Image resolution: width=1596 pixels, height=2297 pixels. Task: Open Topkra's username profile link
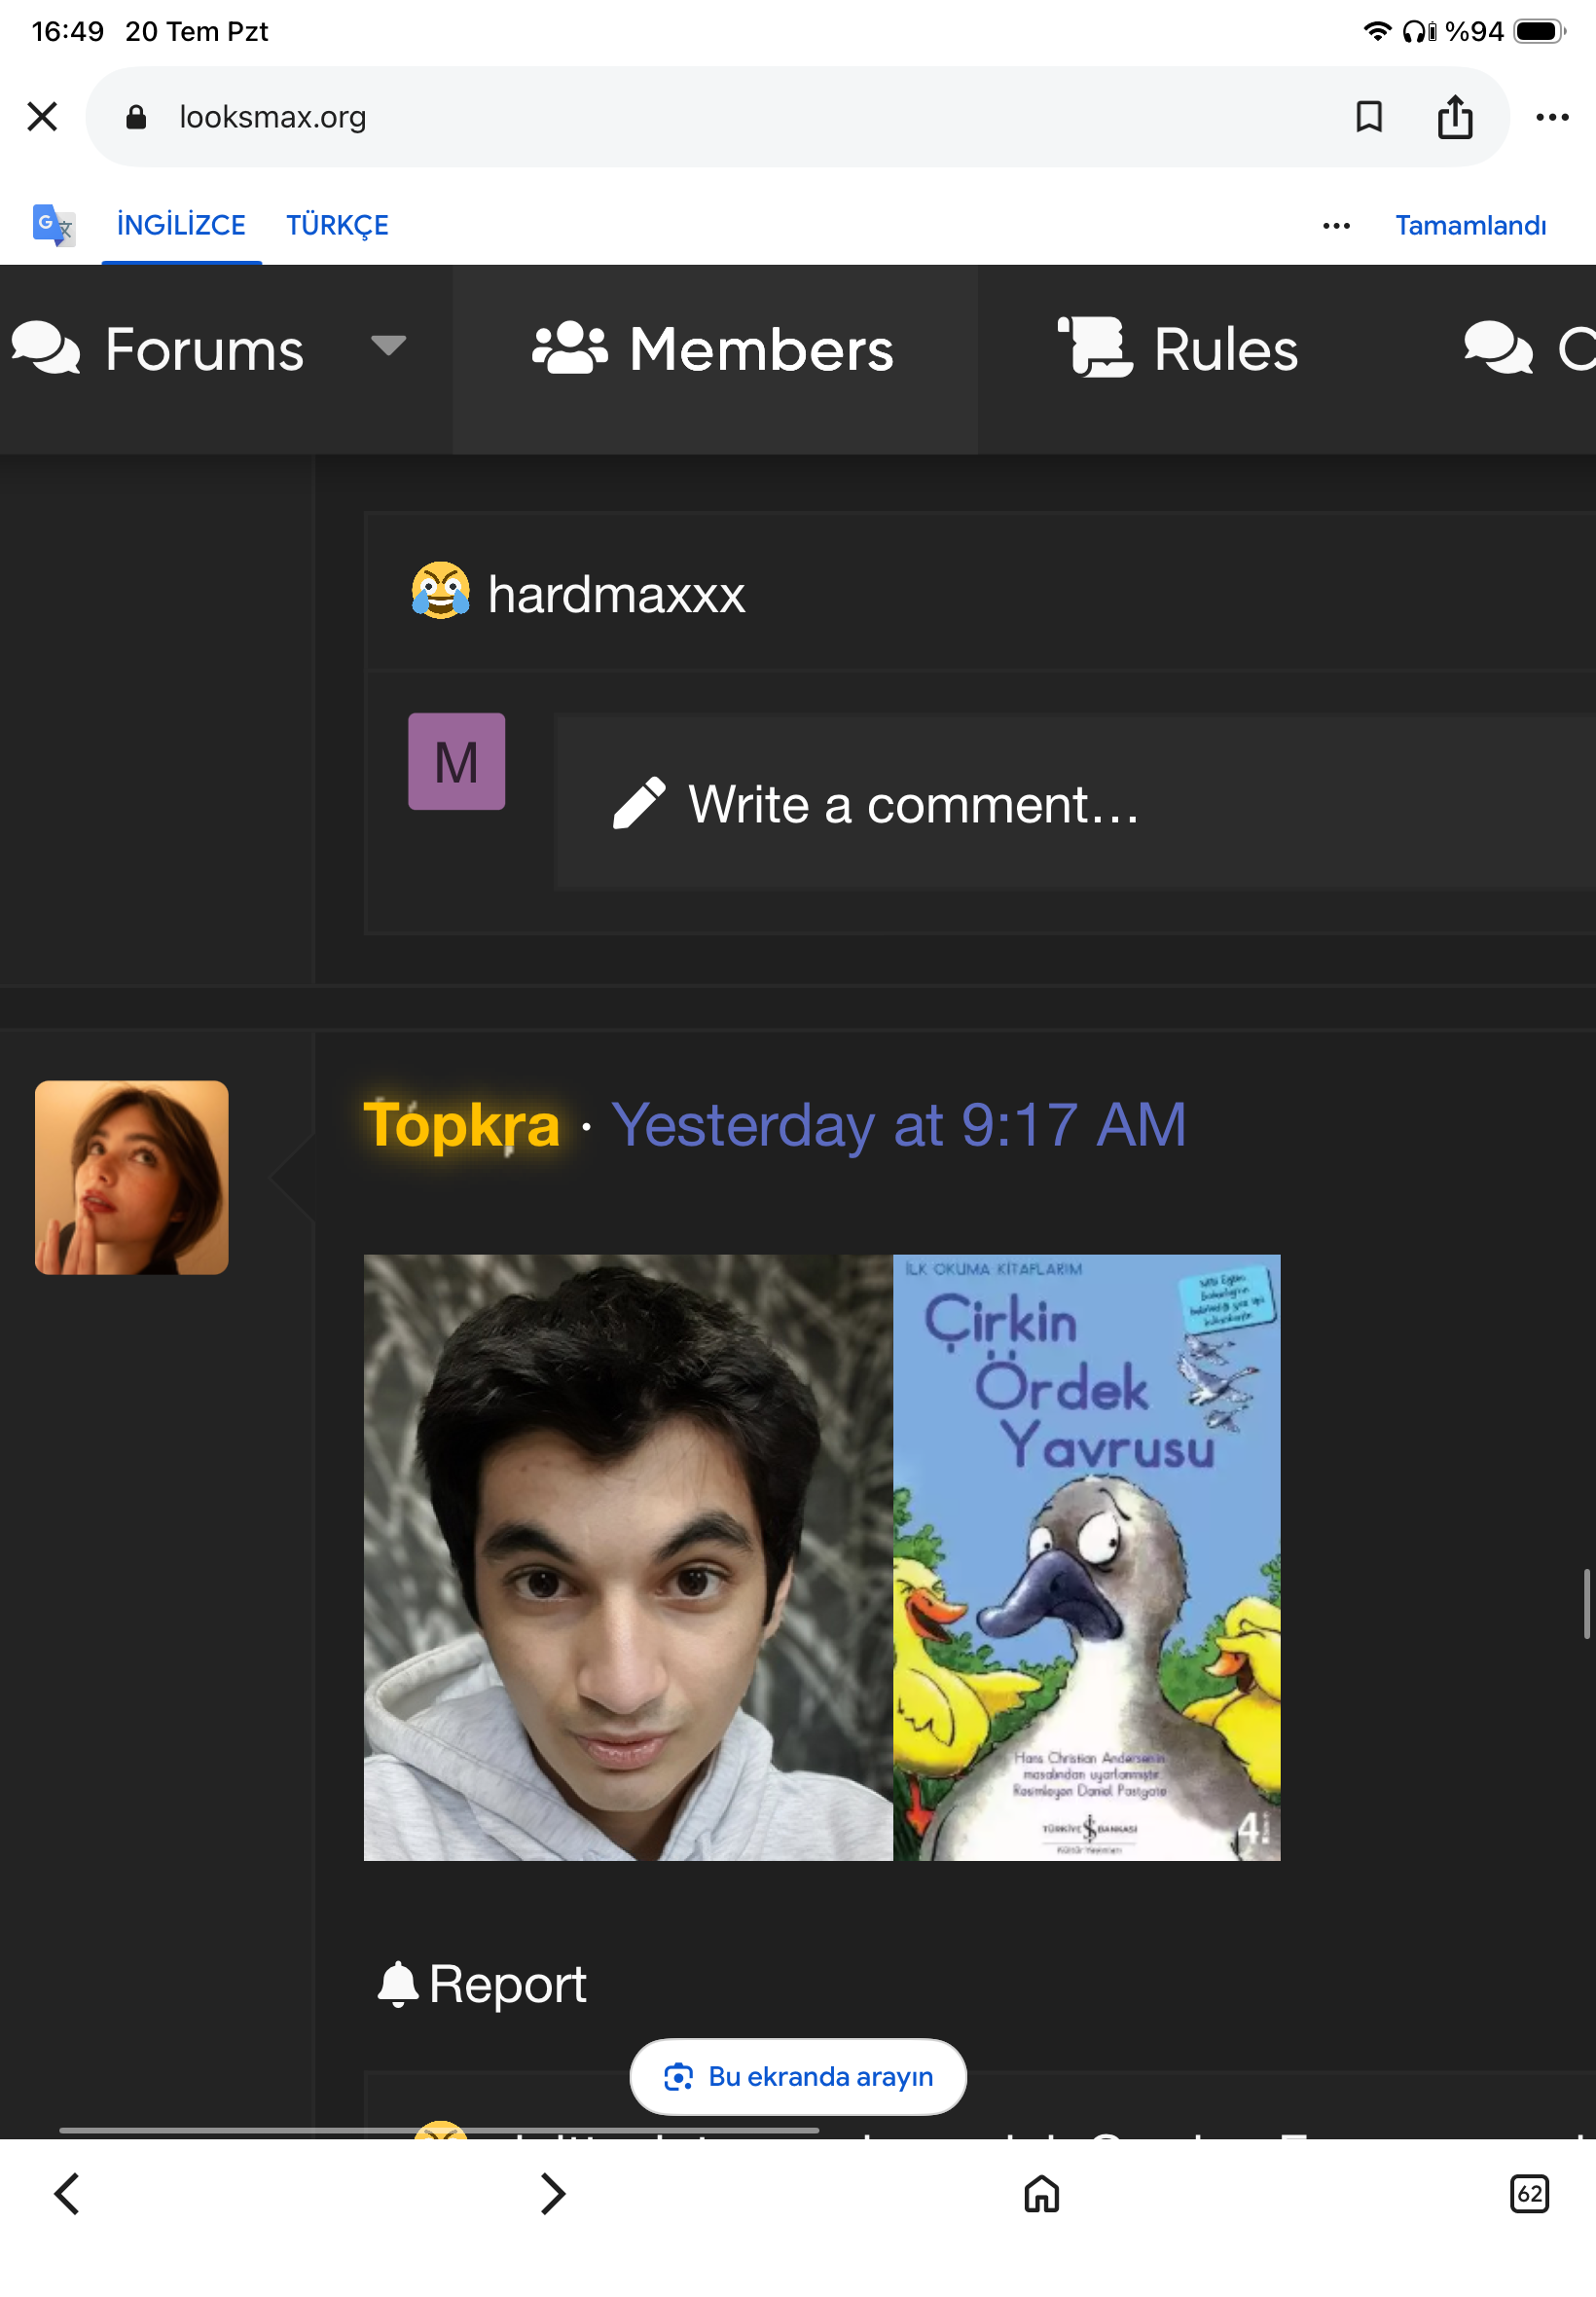click(461, 1124)
